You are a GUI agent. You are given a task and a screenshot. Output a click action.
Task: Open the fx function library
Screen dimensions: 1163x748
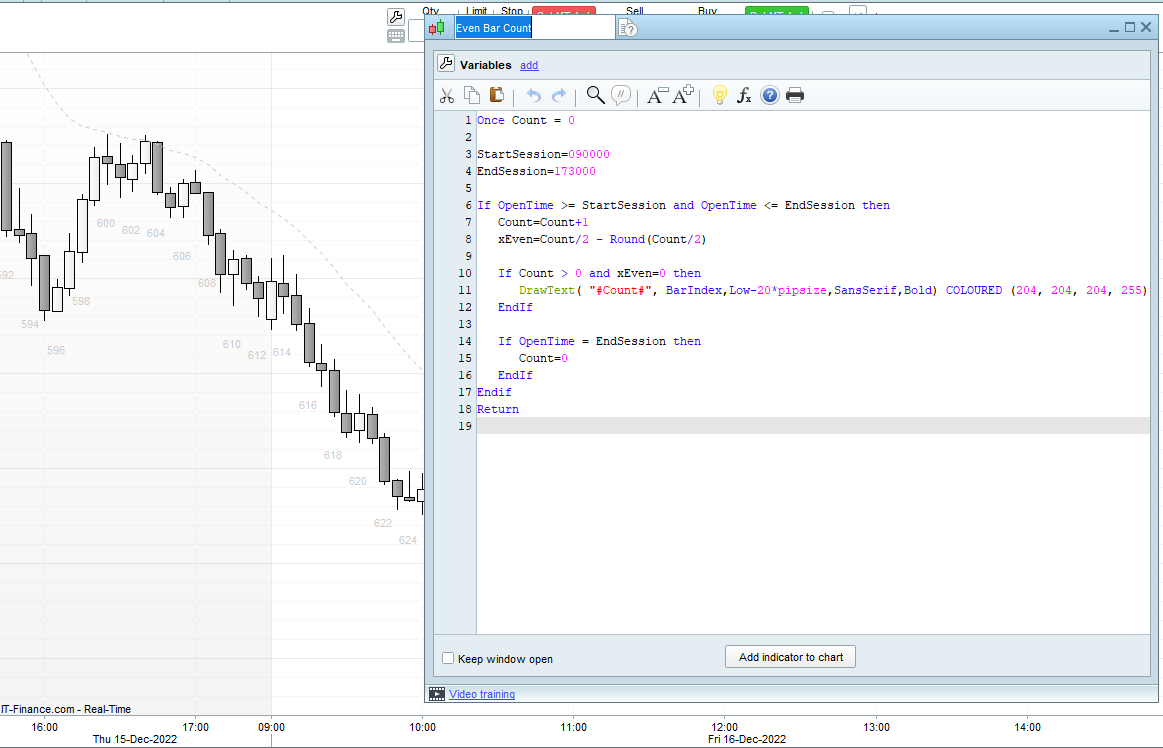click(x=744, y=96)
